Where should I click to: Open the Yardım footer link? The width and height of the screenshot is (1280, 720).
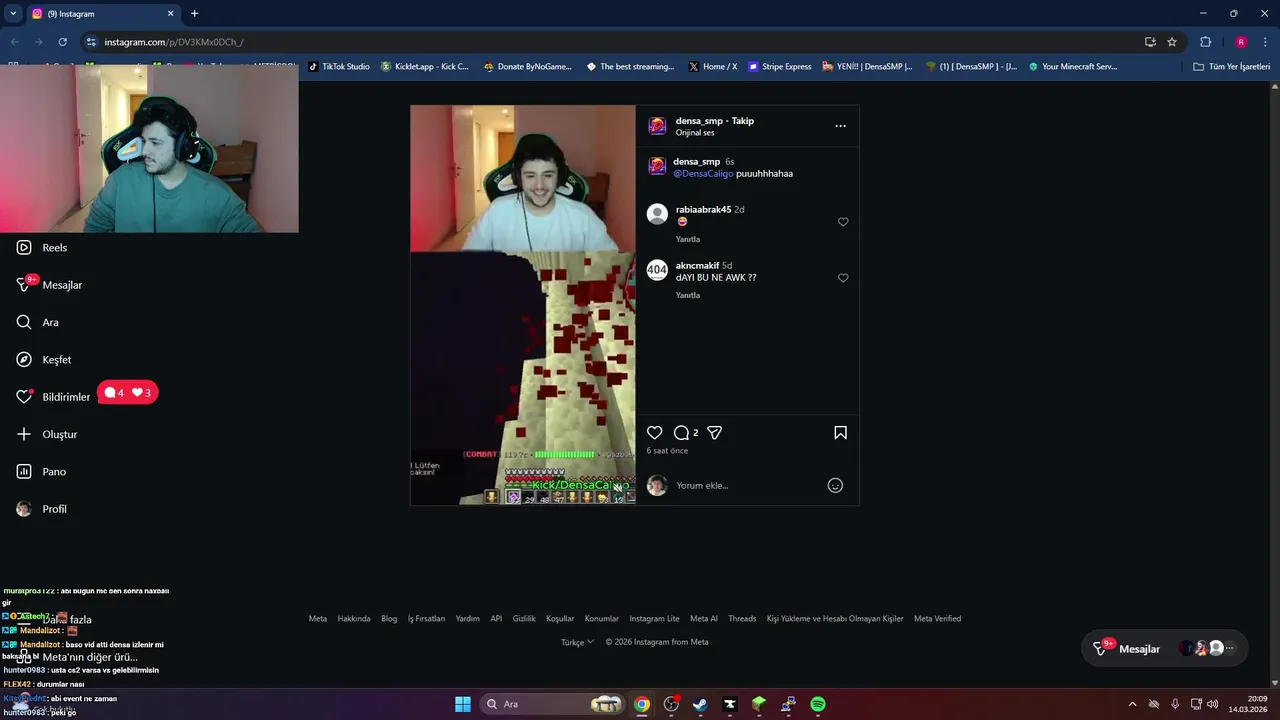(467, 619)
